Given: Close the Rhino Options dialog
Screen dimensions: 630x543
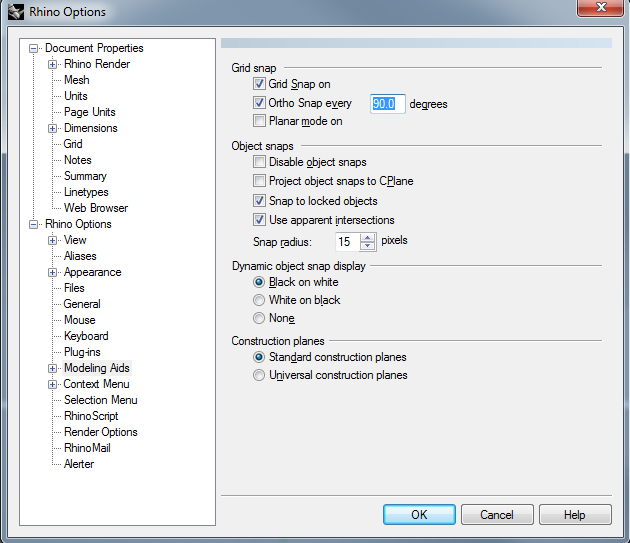Looking at the screenshot, I should click(601, 7).
